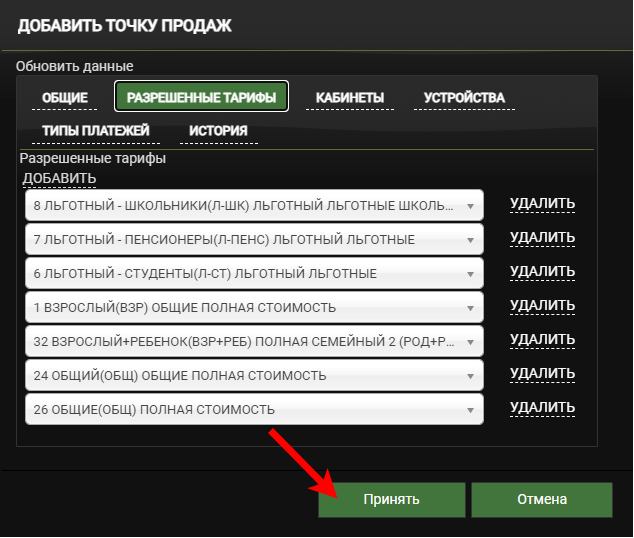
Task: Click the ДОБАВИТЬ link to add tariff
Action: pyautogui.click(x=59, y=178)
